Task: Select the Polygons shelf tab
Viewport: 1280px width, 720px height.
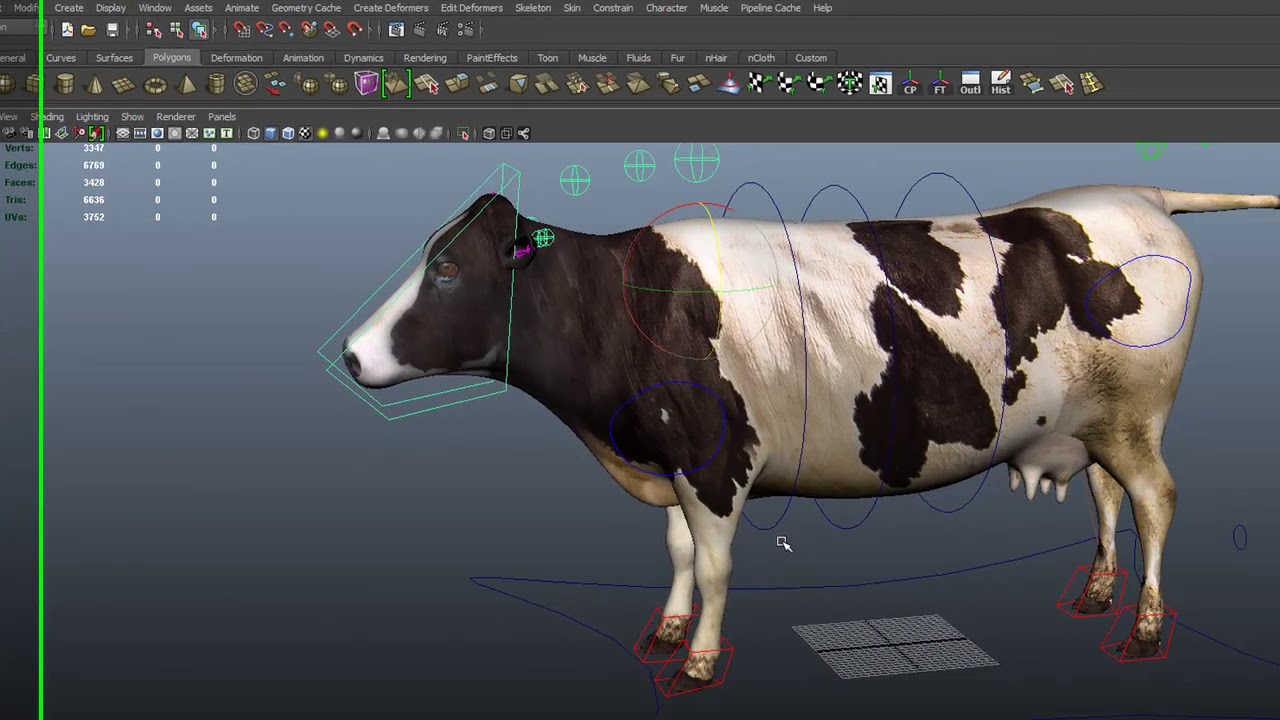Action: coord(172,58)
